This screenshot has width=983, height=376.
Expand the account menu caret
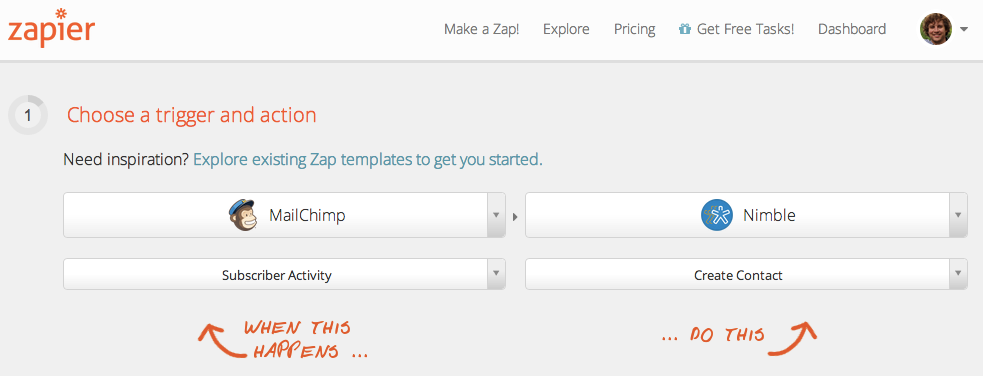pyautogui.click(x=964, y=29)
